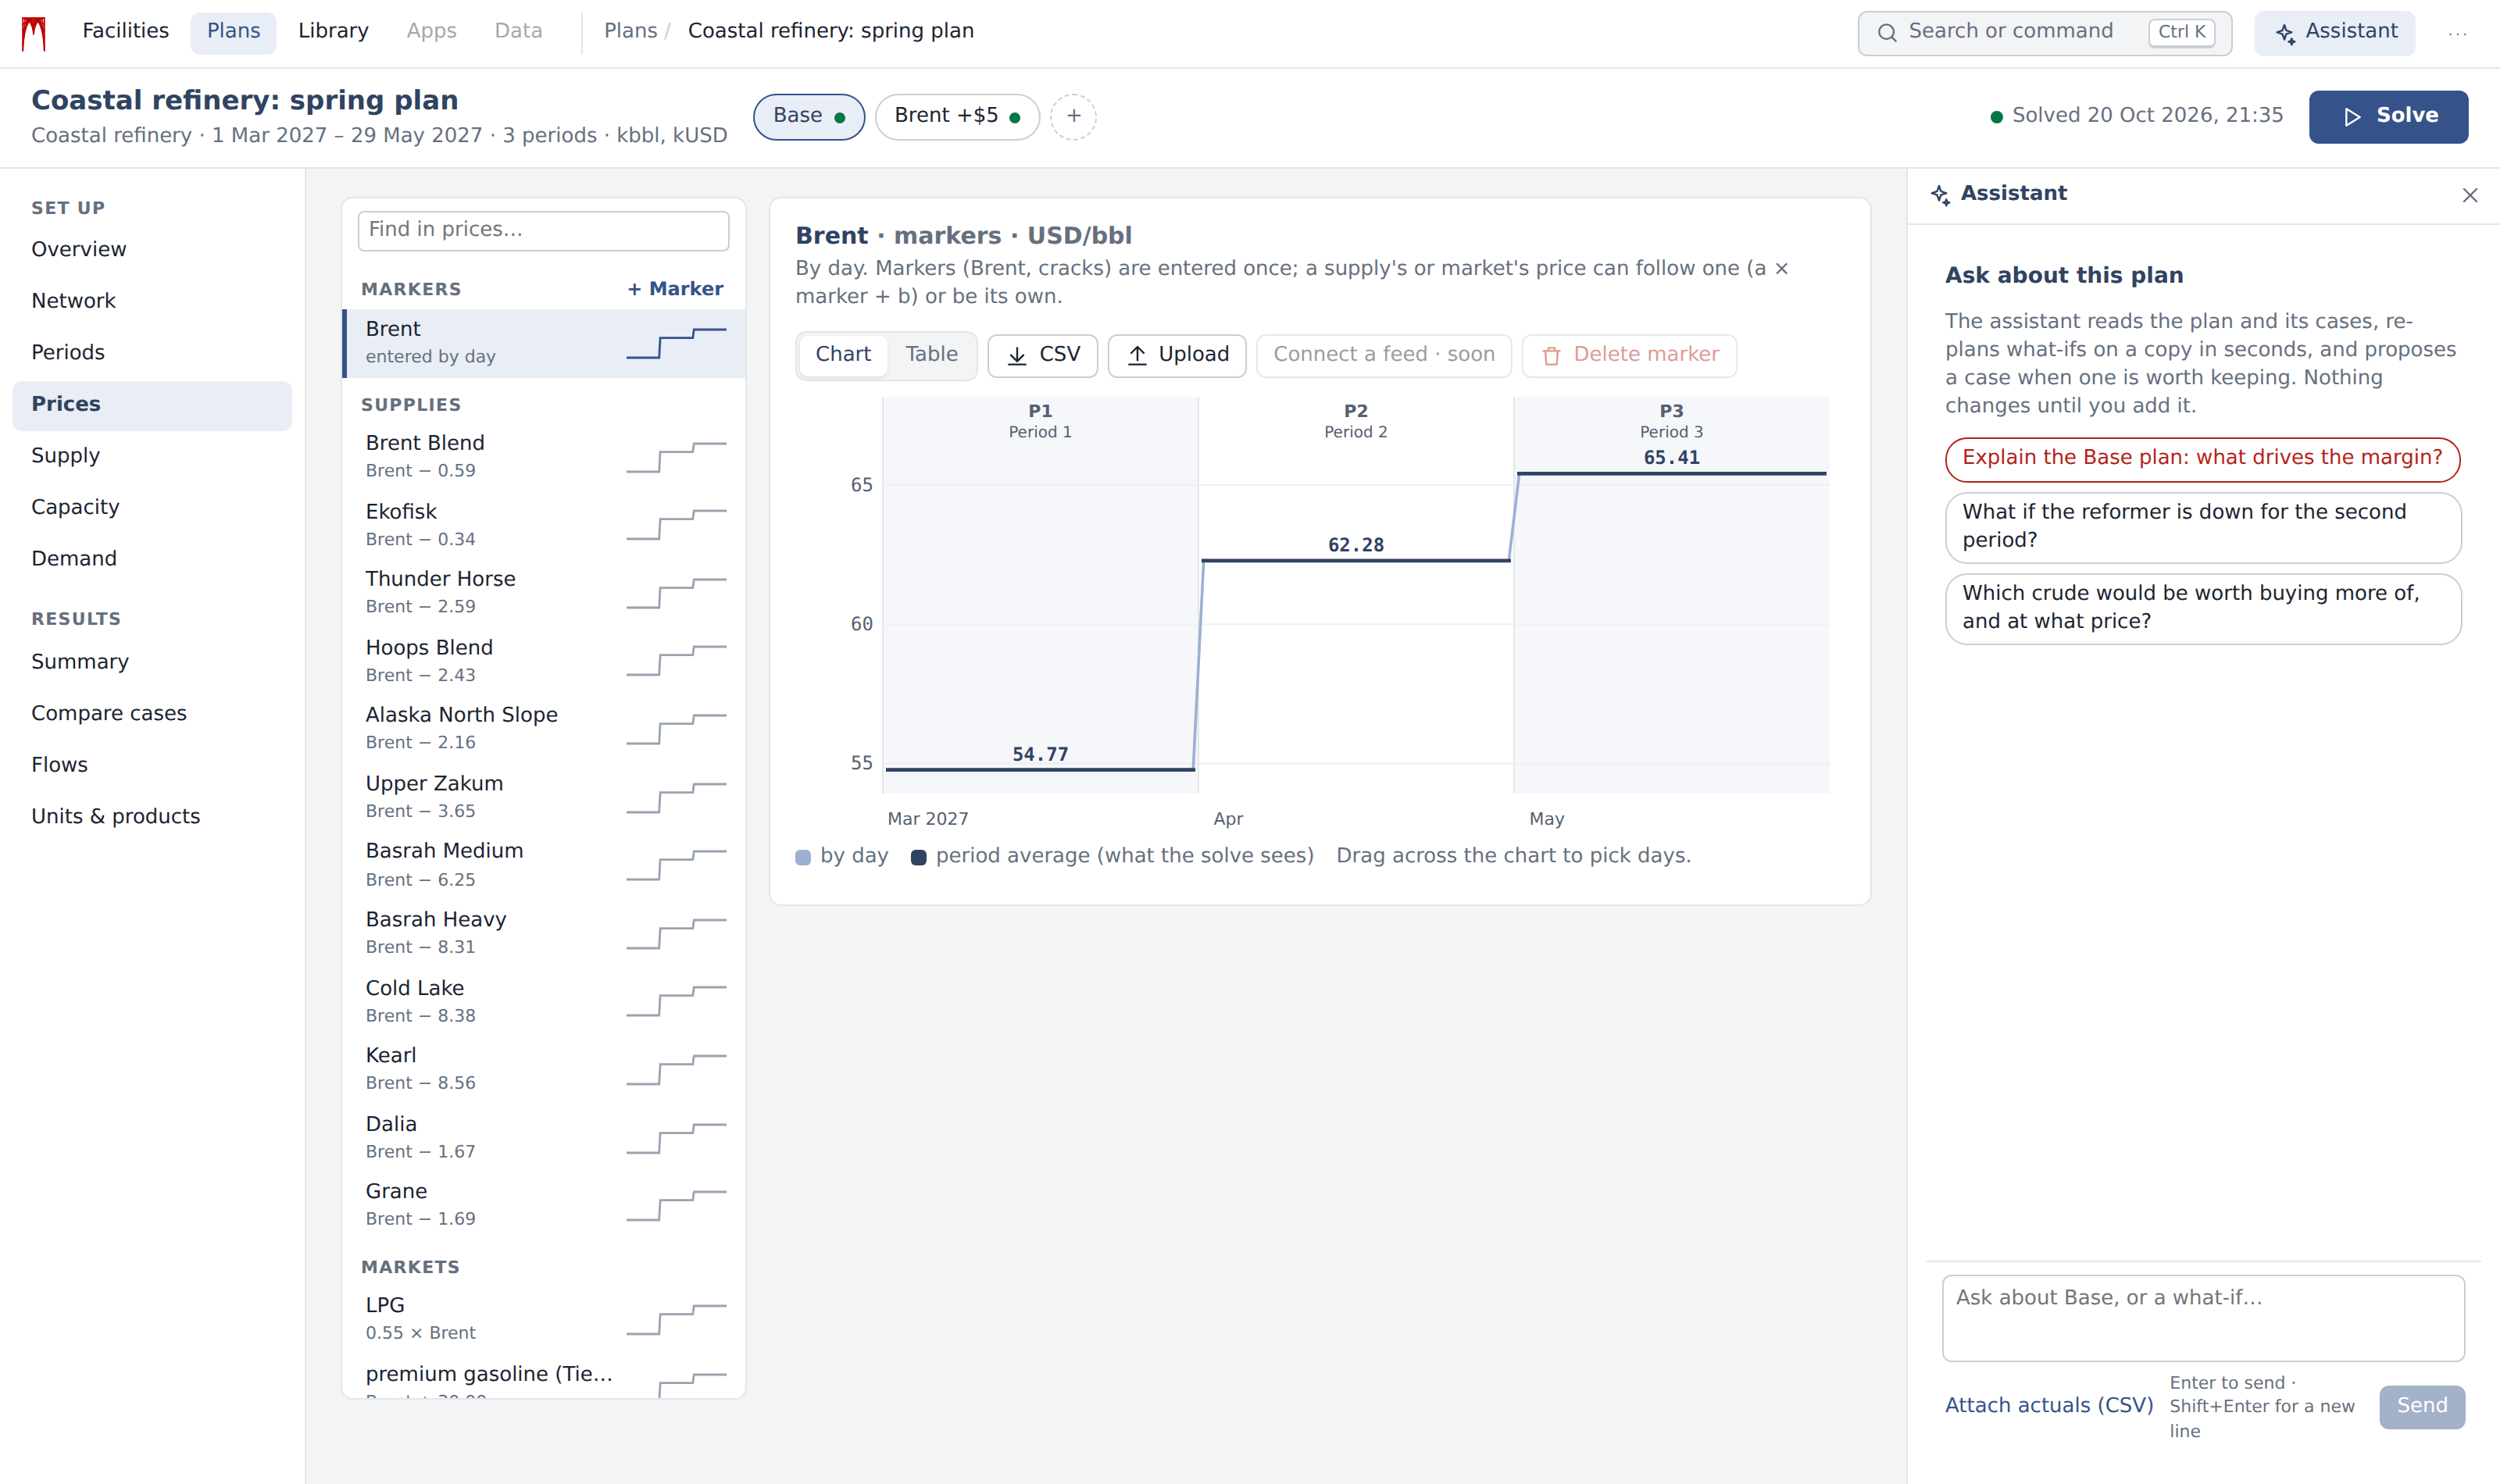Click the P1 Period 1 chart header
This screenshot has width=2500, height=1484.
point(1040,421)
